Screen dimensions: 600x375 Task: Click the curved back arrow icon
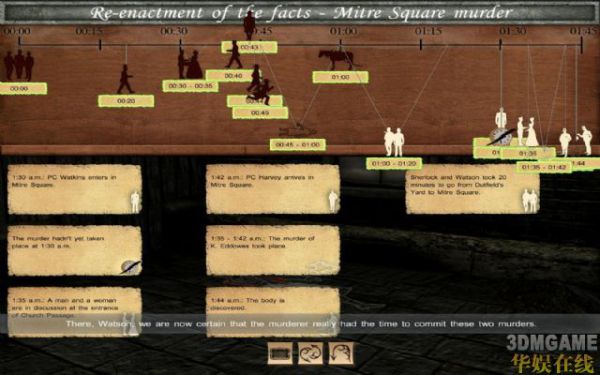click(x=341, y=353)
